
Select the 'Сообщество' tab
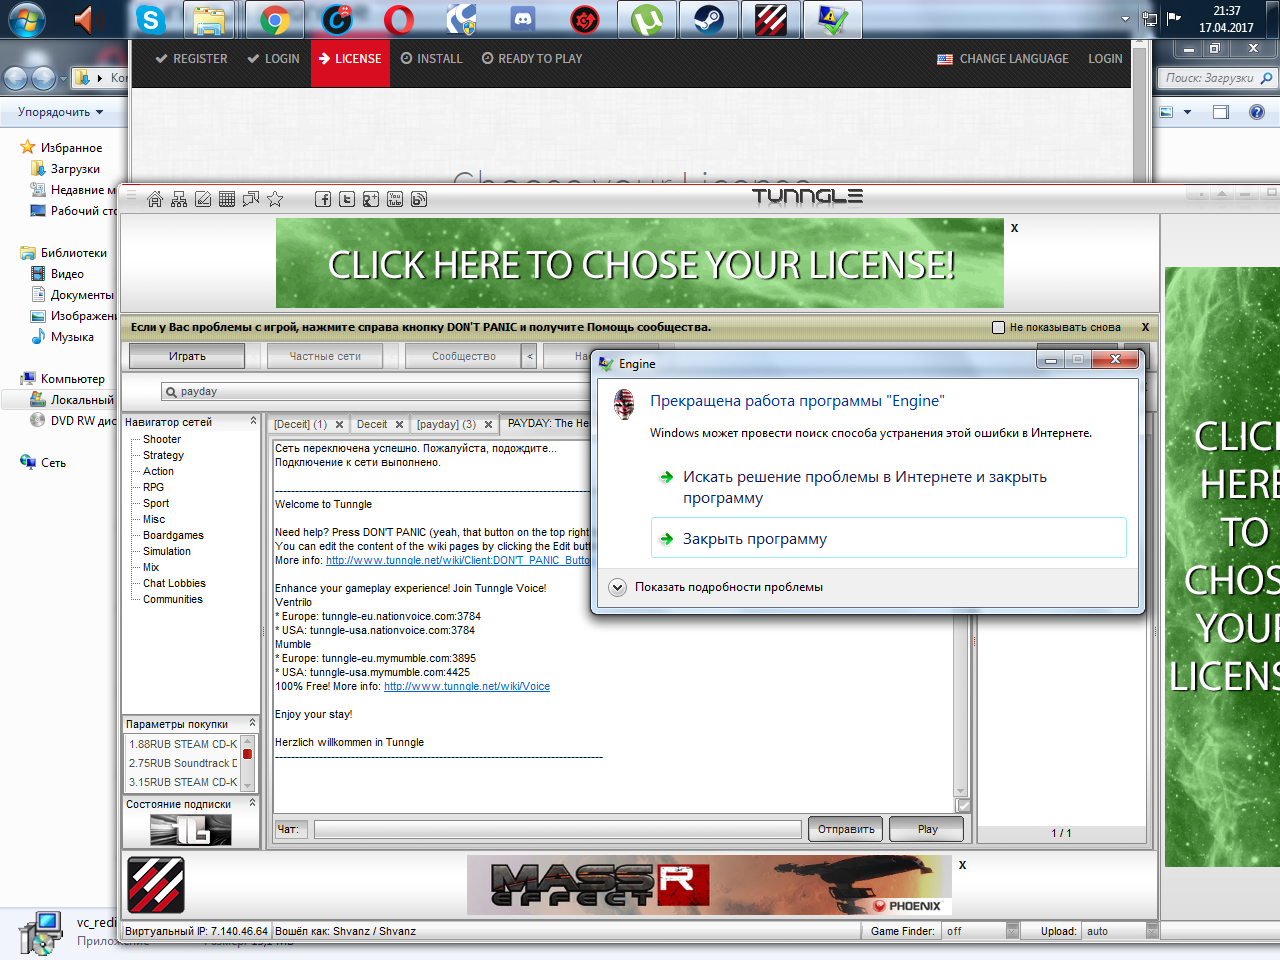tap(463, 356)
